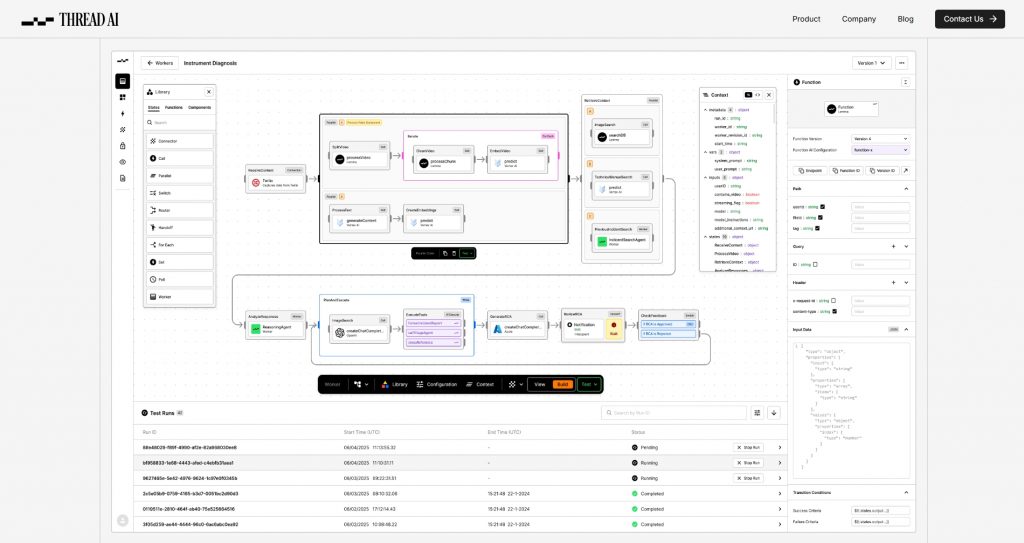Screen dimensions: 1024x543
Task: Toggle the userId string checkbox
Action: click(822, 206)
